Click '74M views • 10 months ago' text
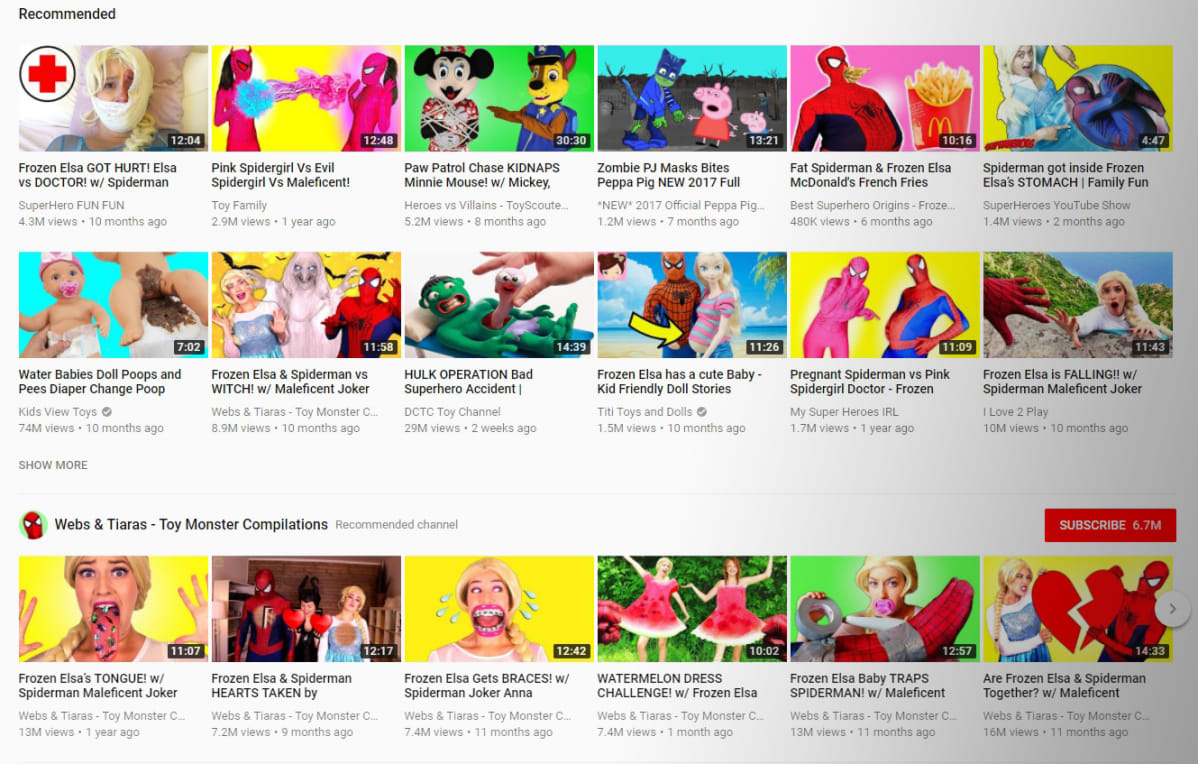 tap(91, 428)
